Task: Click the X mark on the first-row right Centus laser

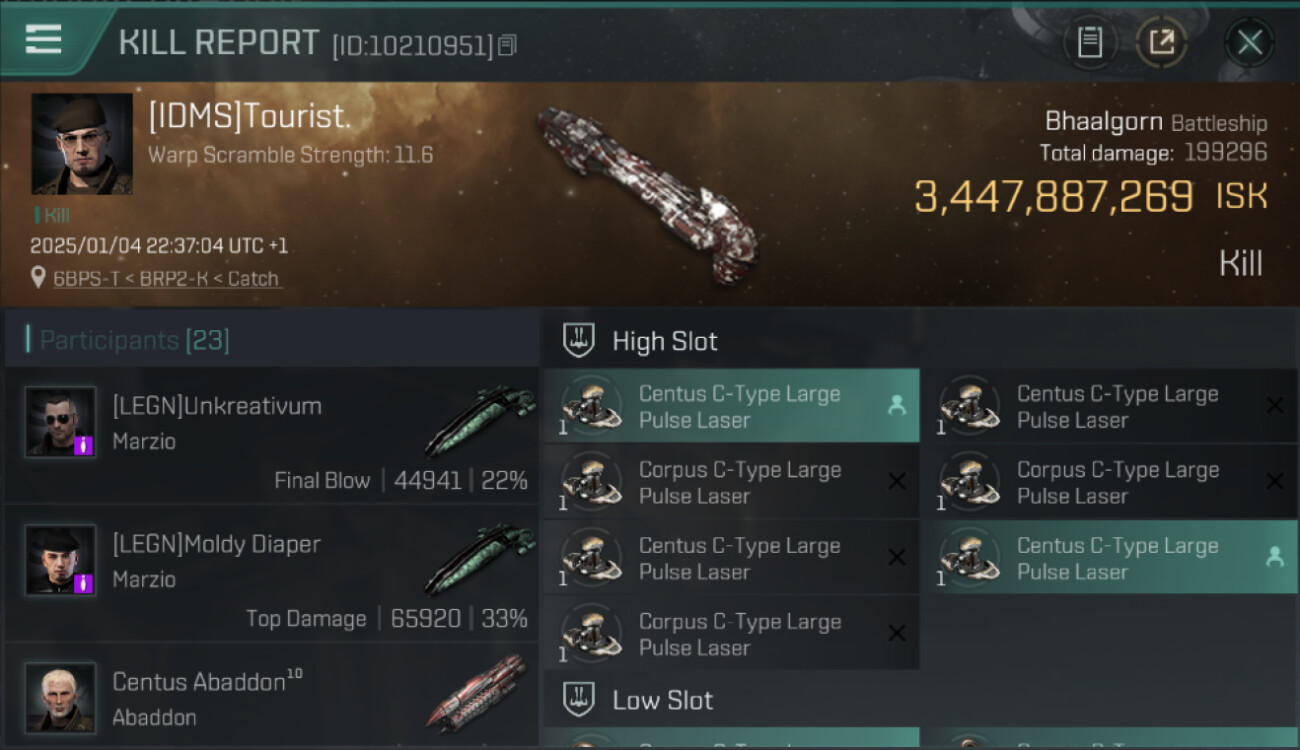Action: [1275, 405]
